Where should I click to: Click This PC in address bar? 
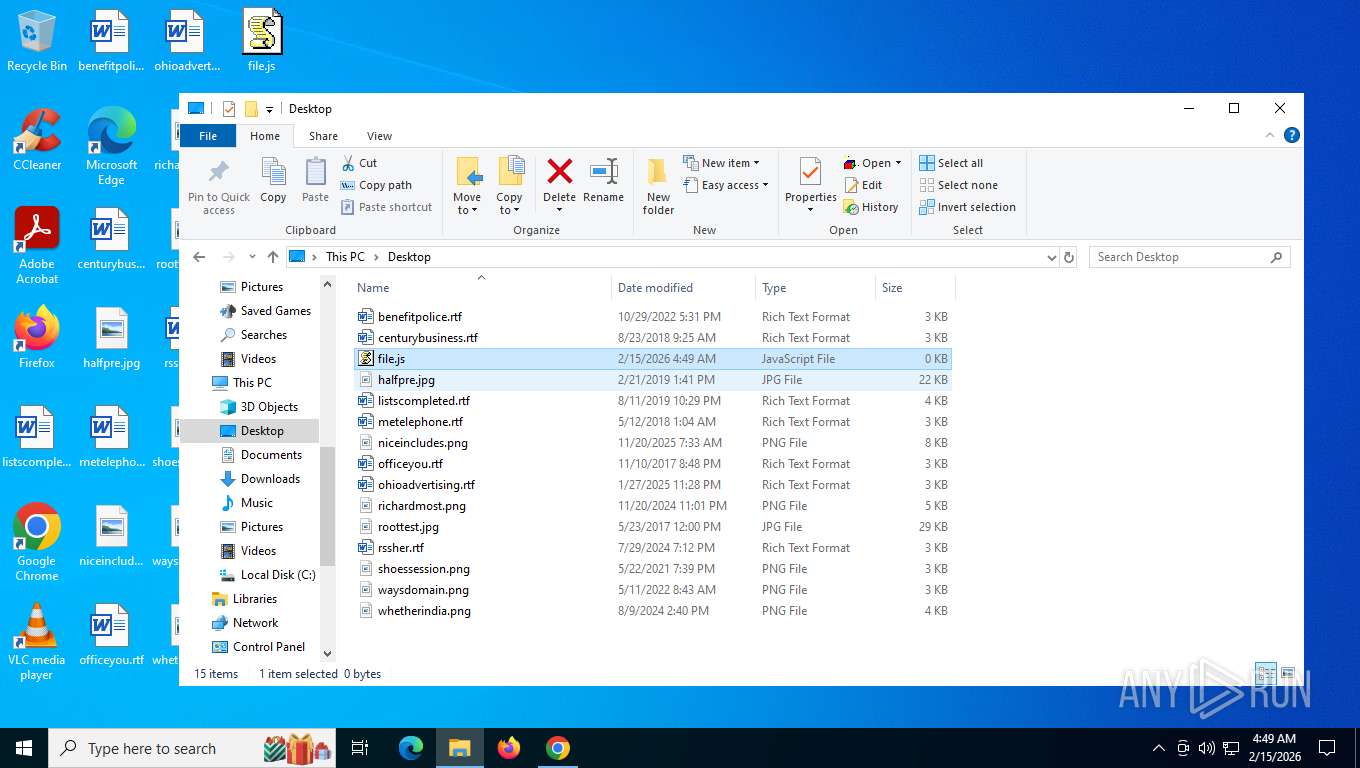point(345,257)
